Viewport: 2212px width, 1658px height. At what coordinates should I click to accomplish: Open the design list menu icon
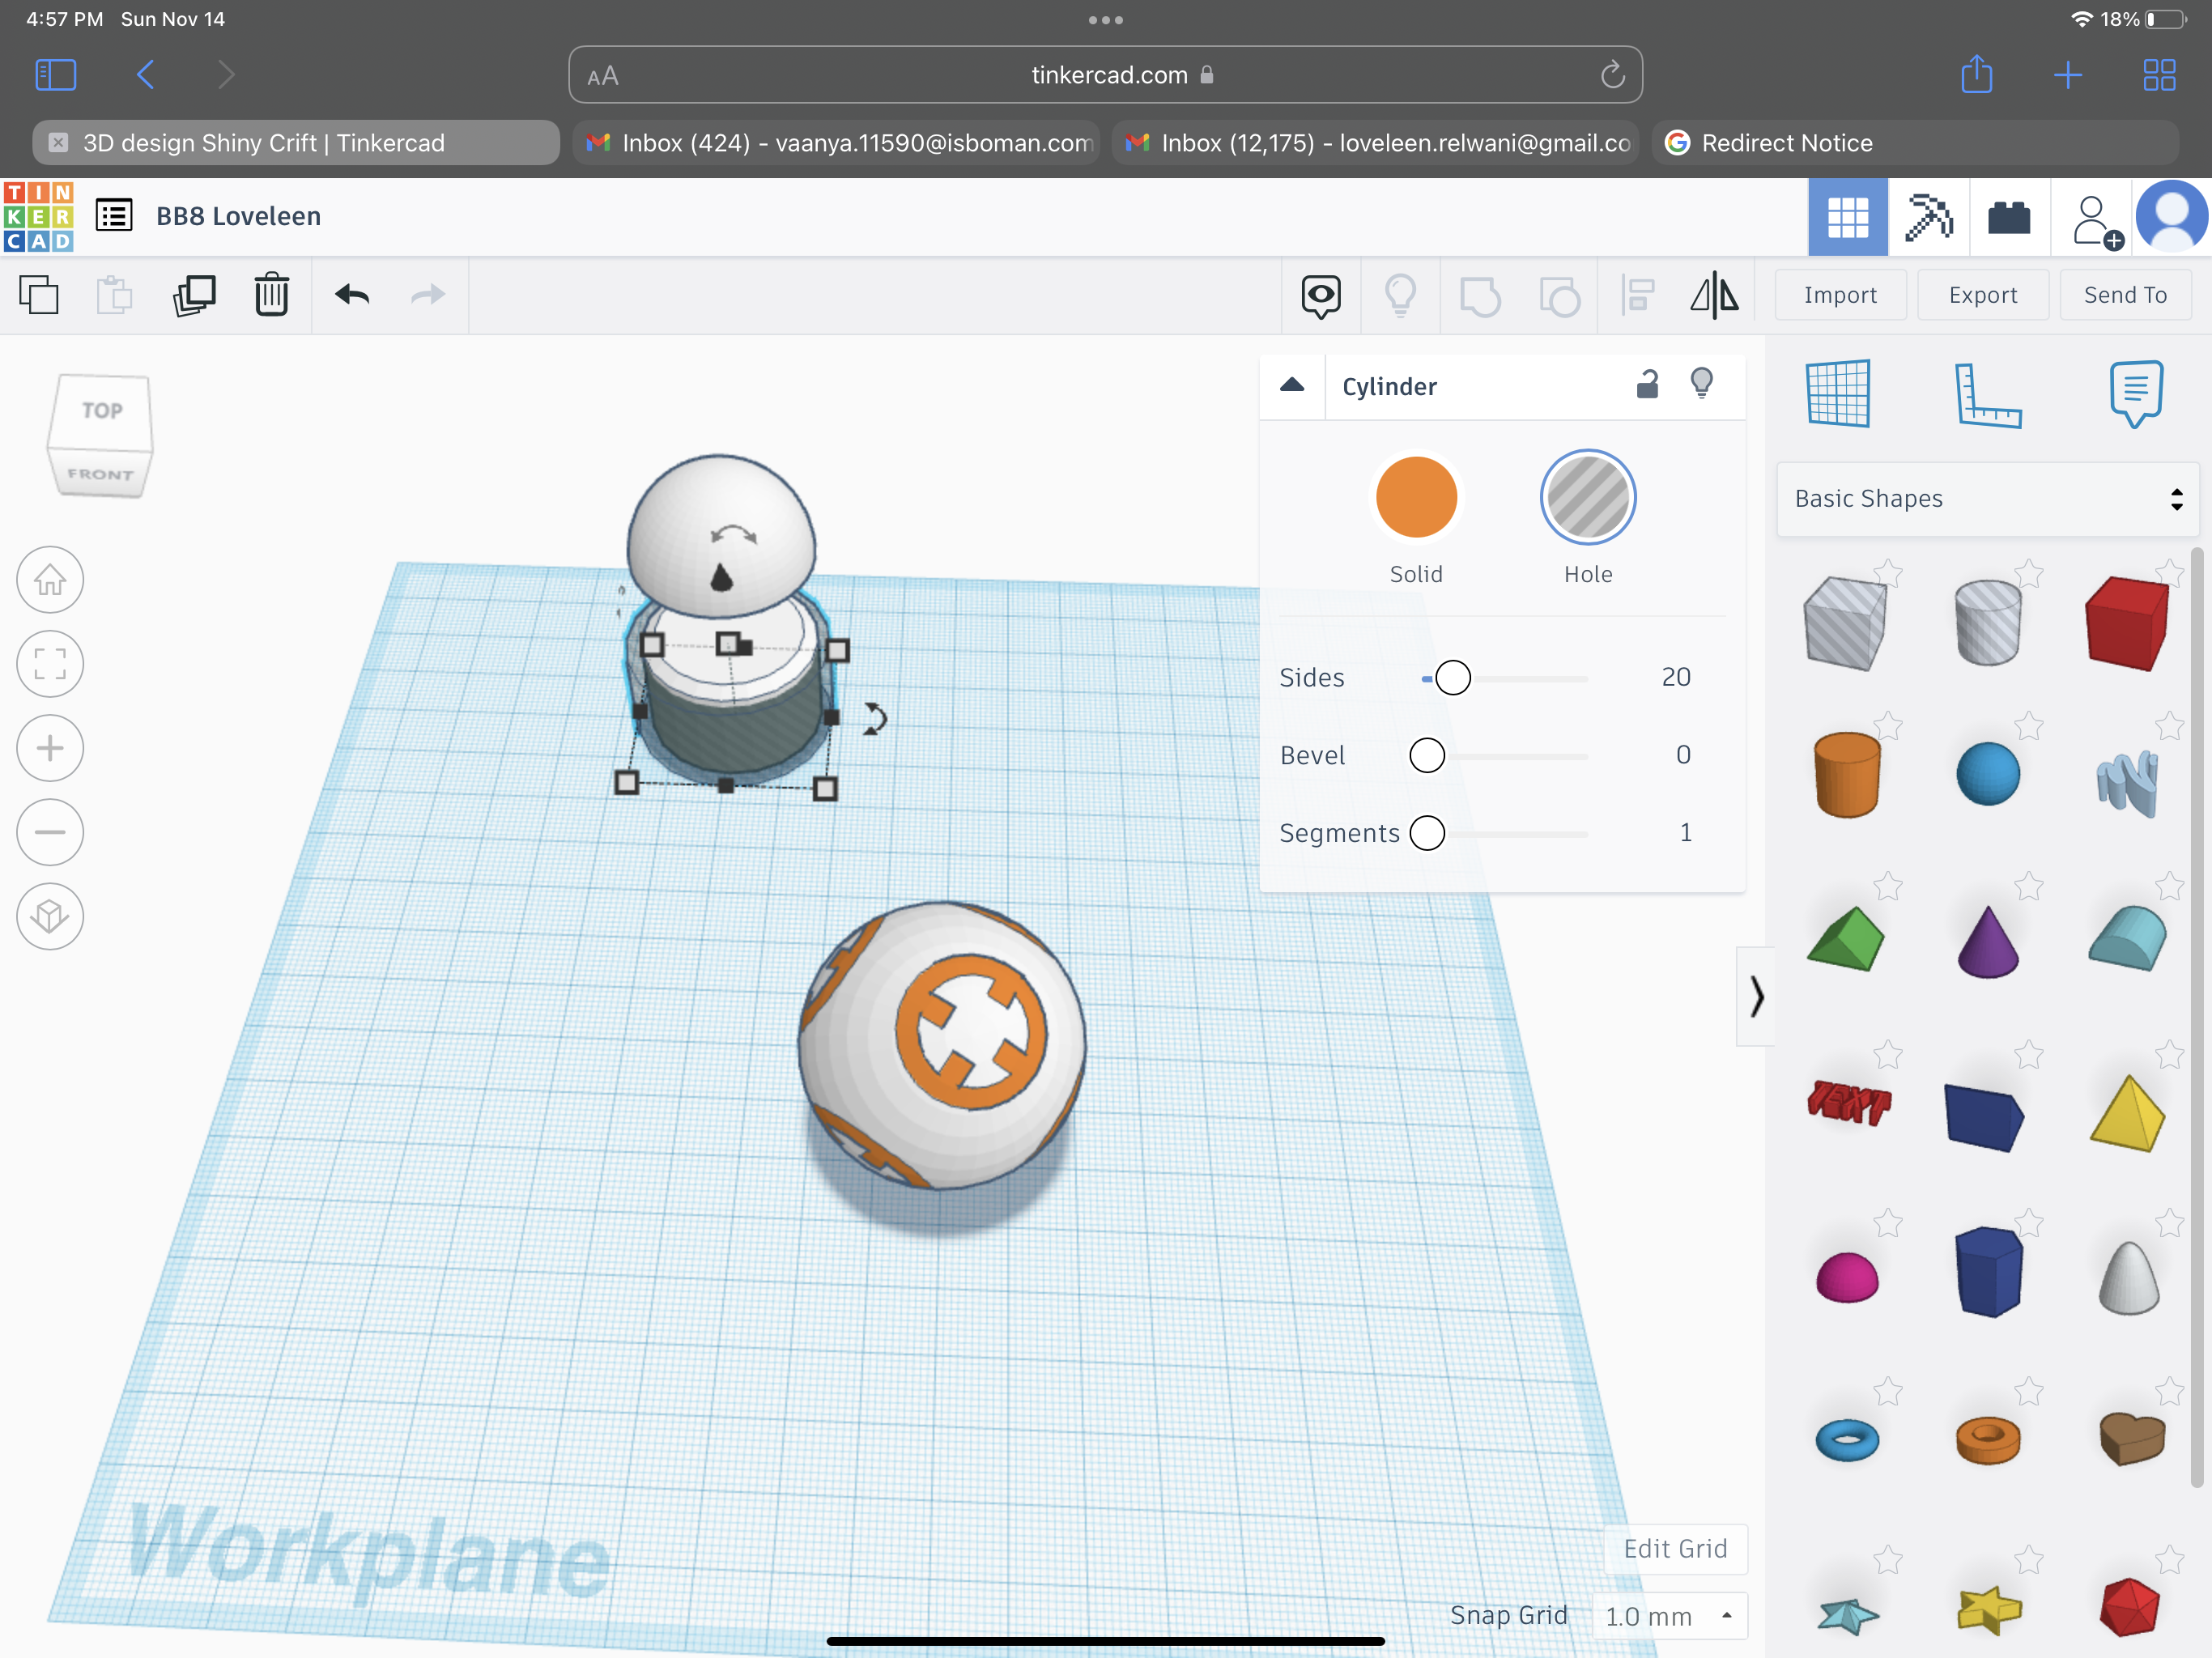coord(114,216)
